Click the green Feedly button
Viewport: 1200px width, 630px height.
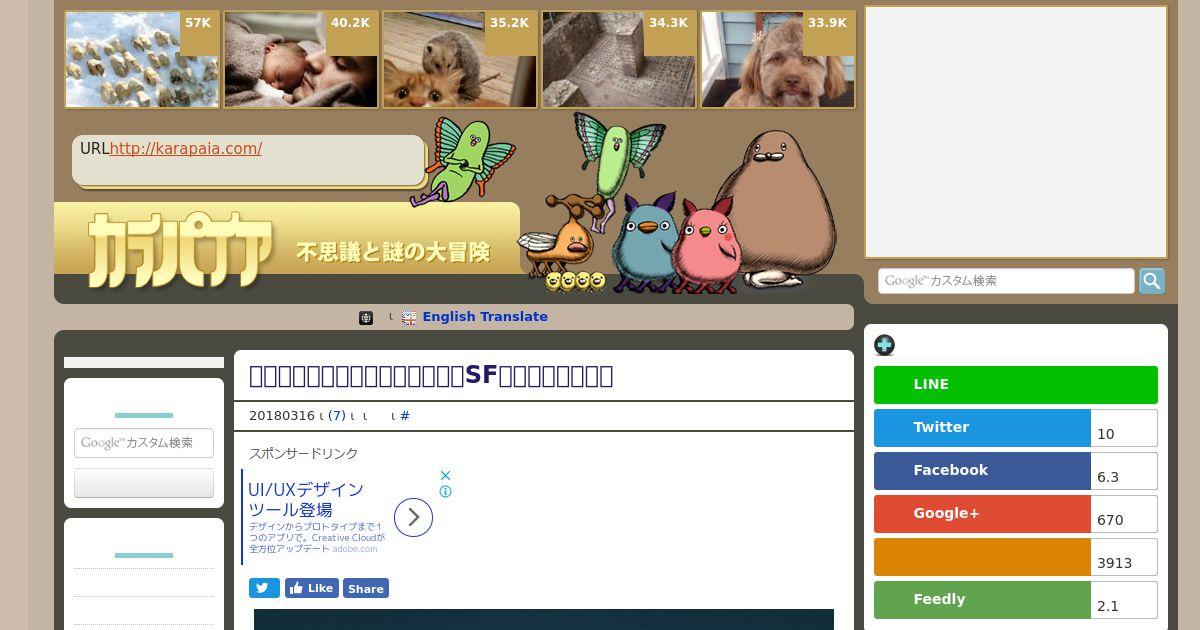(x=982, y=600)
